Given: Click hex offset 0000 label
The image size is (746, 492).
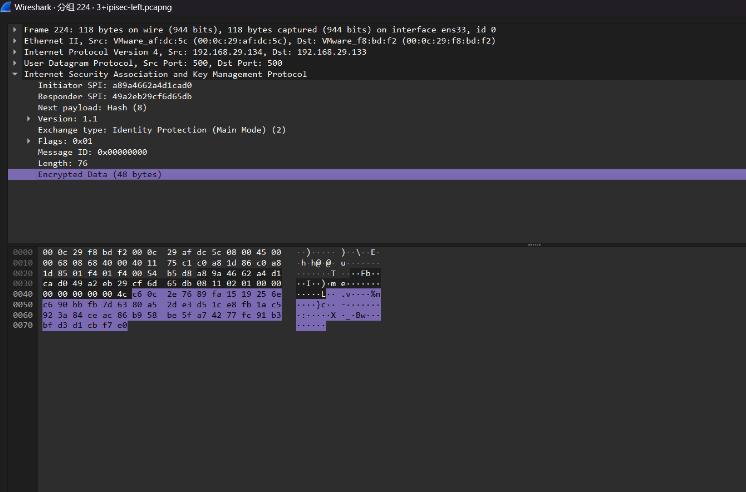Looking at the screenshot, I should pyautogui.click(x=23, y=252).
